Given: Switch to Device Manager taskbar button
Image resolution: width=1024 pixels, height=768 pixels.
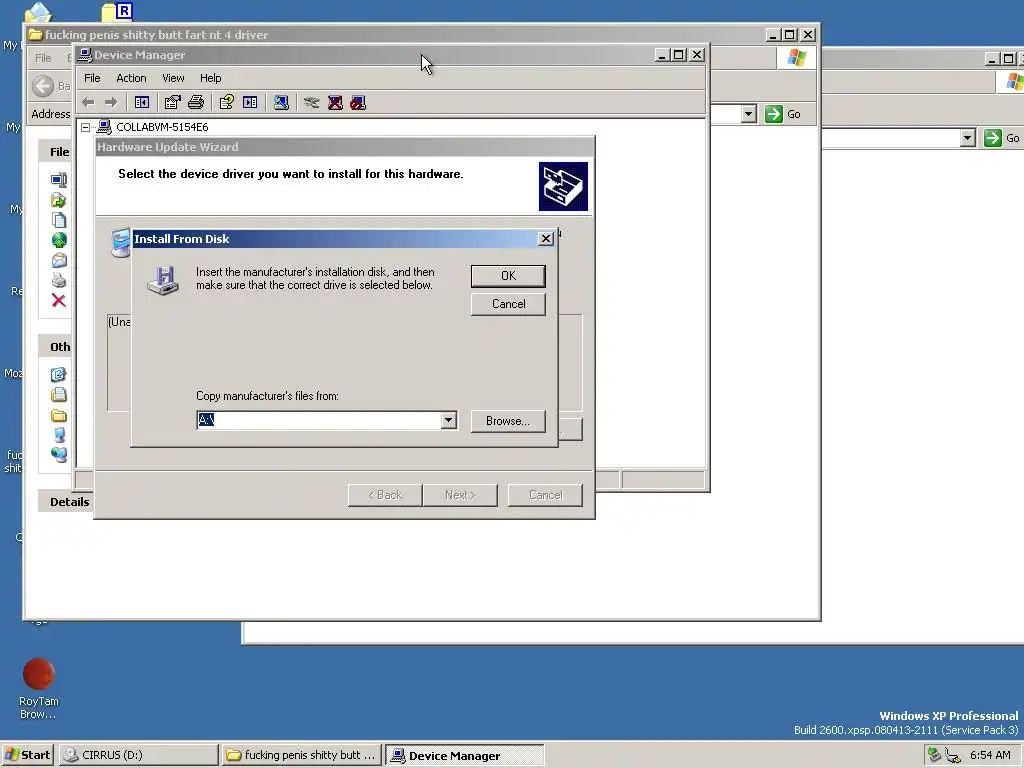Looking at the screenshot, I should point(464,755).
